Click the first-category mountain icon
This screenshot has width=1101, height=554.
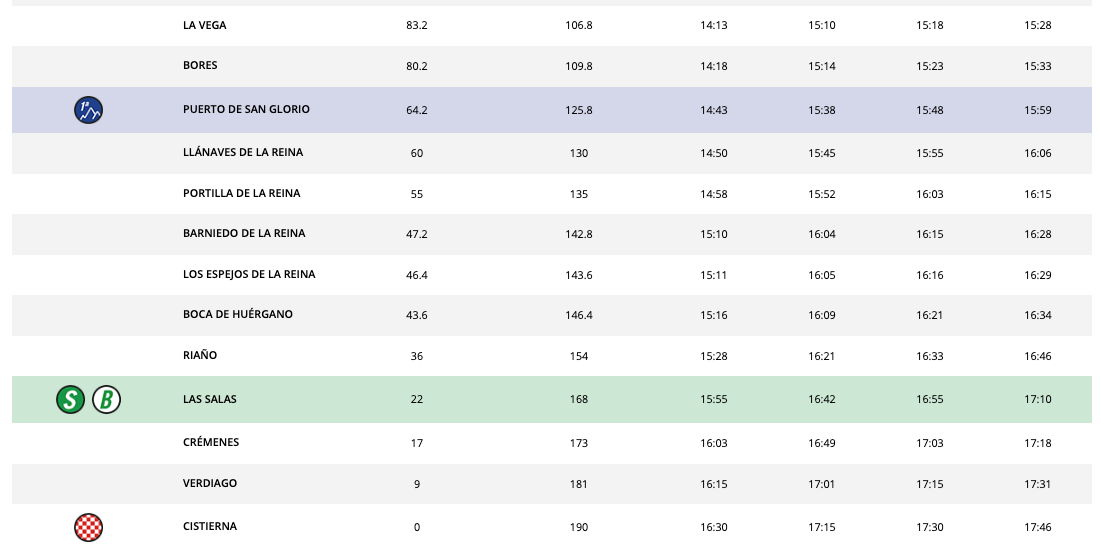pyautogui.click(x=89, y=110)
